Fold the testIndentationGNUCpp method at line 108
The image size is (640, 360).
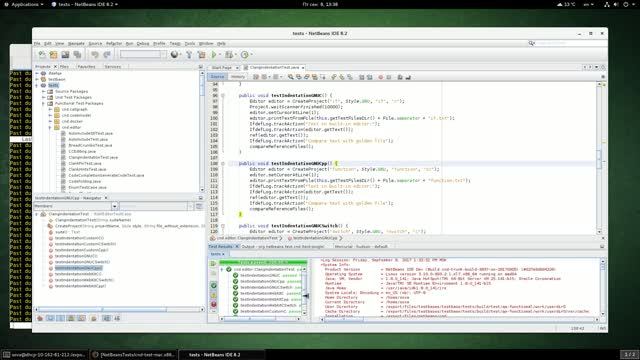(x=223, y=164)
